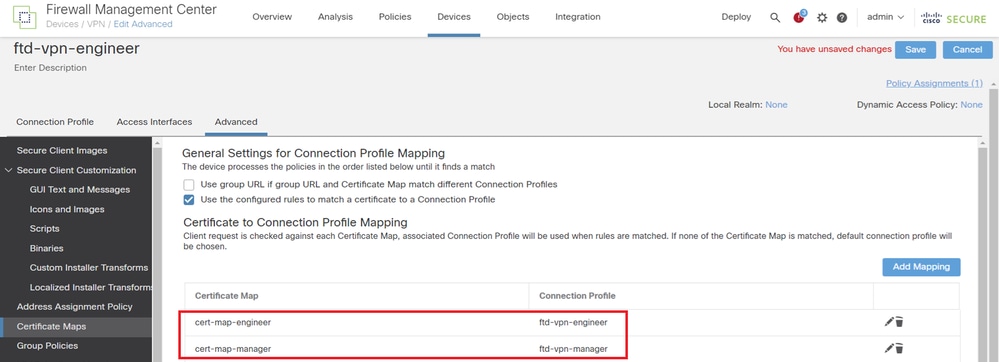
Task: Open the Analysis menu
Action: [x=335, y=17]
